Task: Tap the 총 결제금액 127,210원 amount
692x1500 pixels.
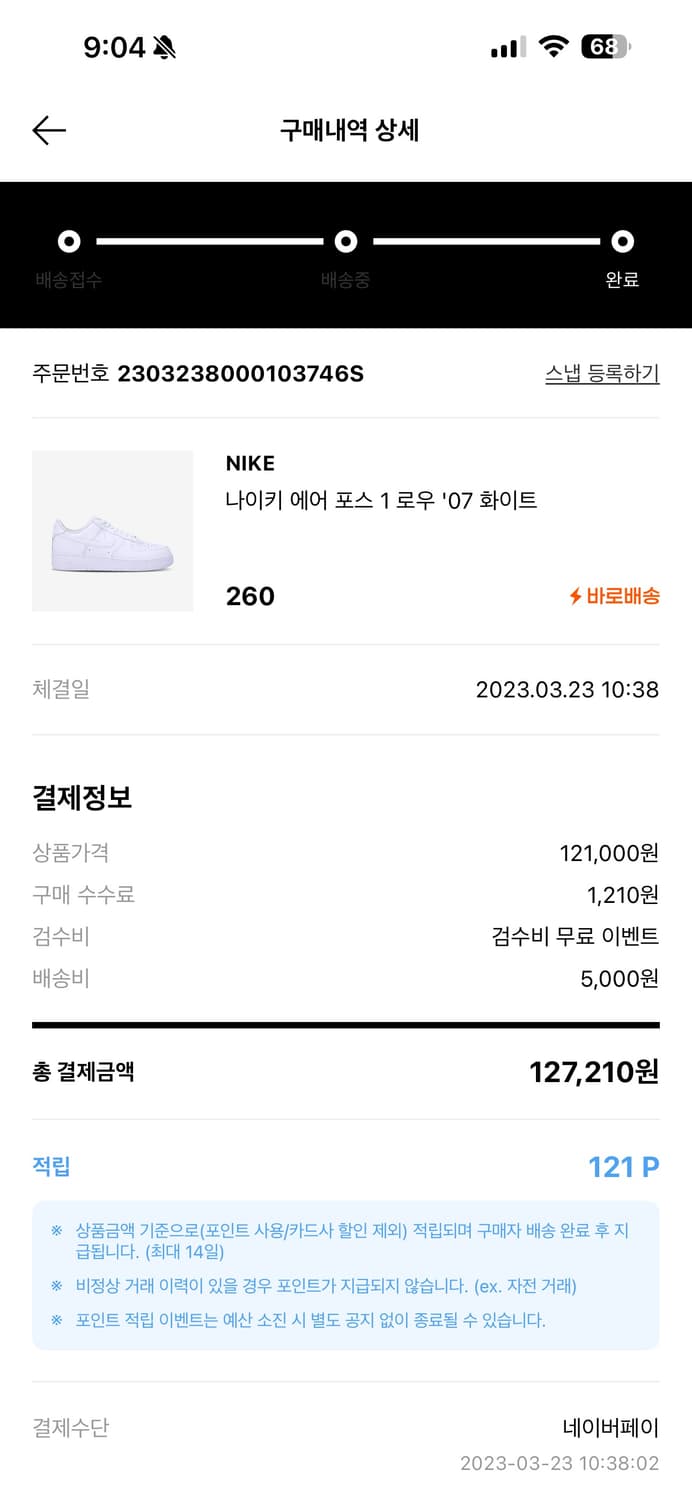Action: 593,1072
